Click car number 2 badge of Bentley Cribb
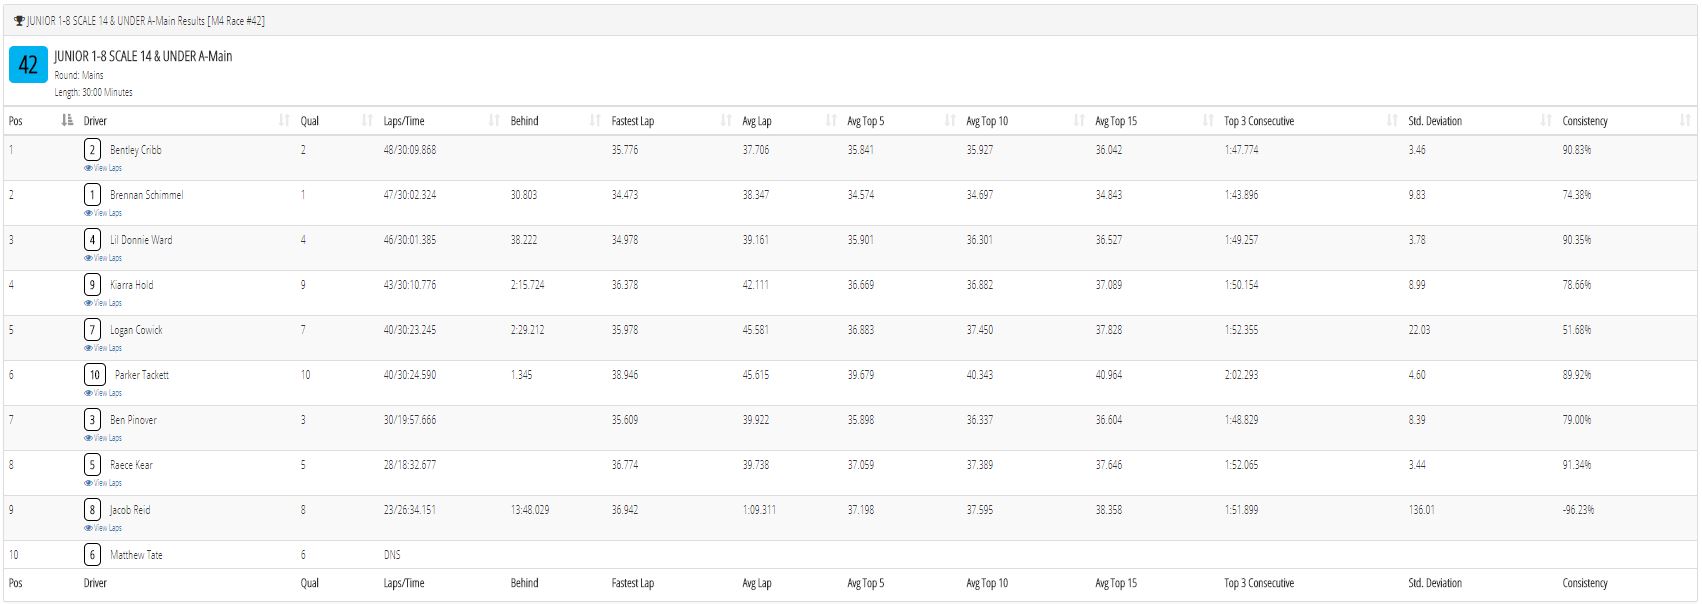 coord(92,150)
